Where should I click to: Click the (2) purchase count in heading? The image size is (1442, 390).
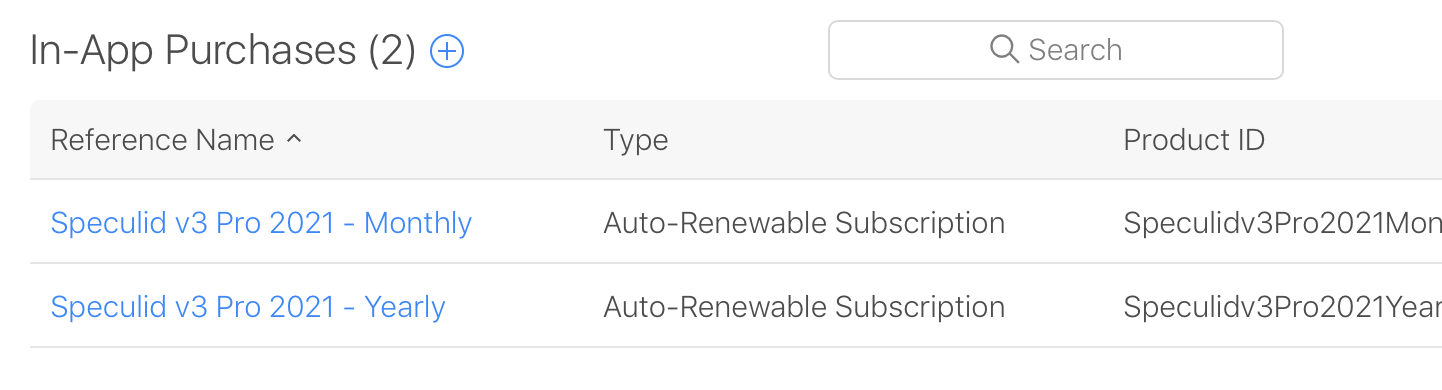click(392, 50)
